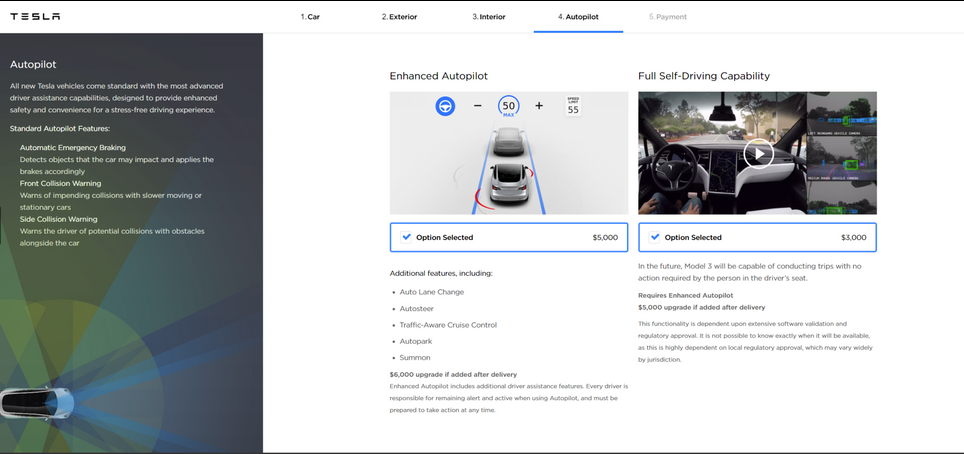This screenshot has width=964, height=454.
Task: Select the 4. Autopilot tab
Action: pos(578,17)
